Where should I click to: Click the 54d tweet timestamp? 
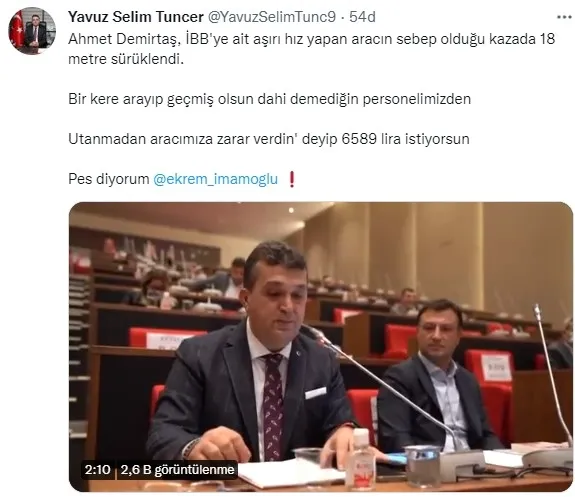click(362, 17)
